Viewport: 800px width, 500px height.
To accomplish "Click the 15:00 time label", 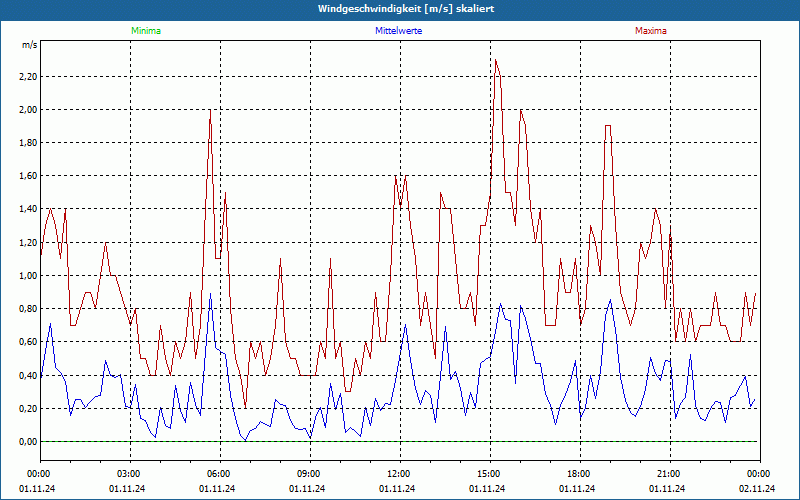I will [490, 473].
